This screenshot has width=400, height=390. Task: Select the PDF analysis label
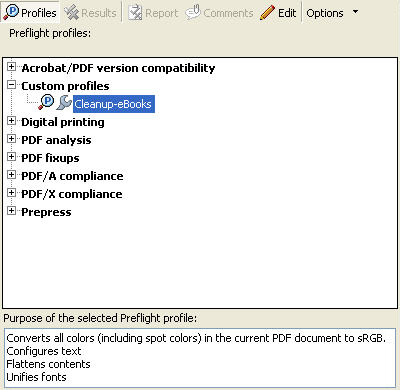coord(56,140)
